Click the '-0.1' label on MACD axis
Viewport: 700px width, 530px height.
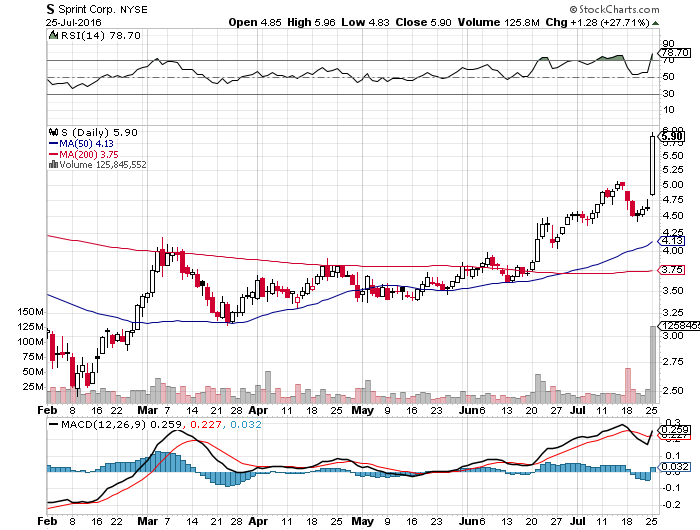(x=670, y=488)
